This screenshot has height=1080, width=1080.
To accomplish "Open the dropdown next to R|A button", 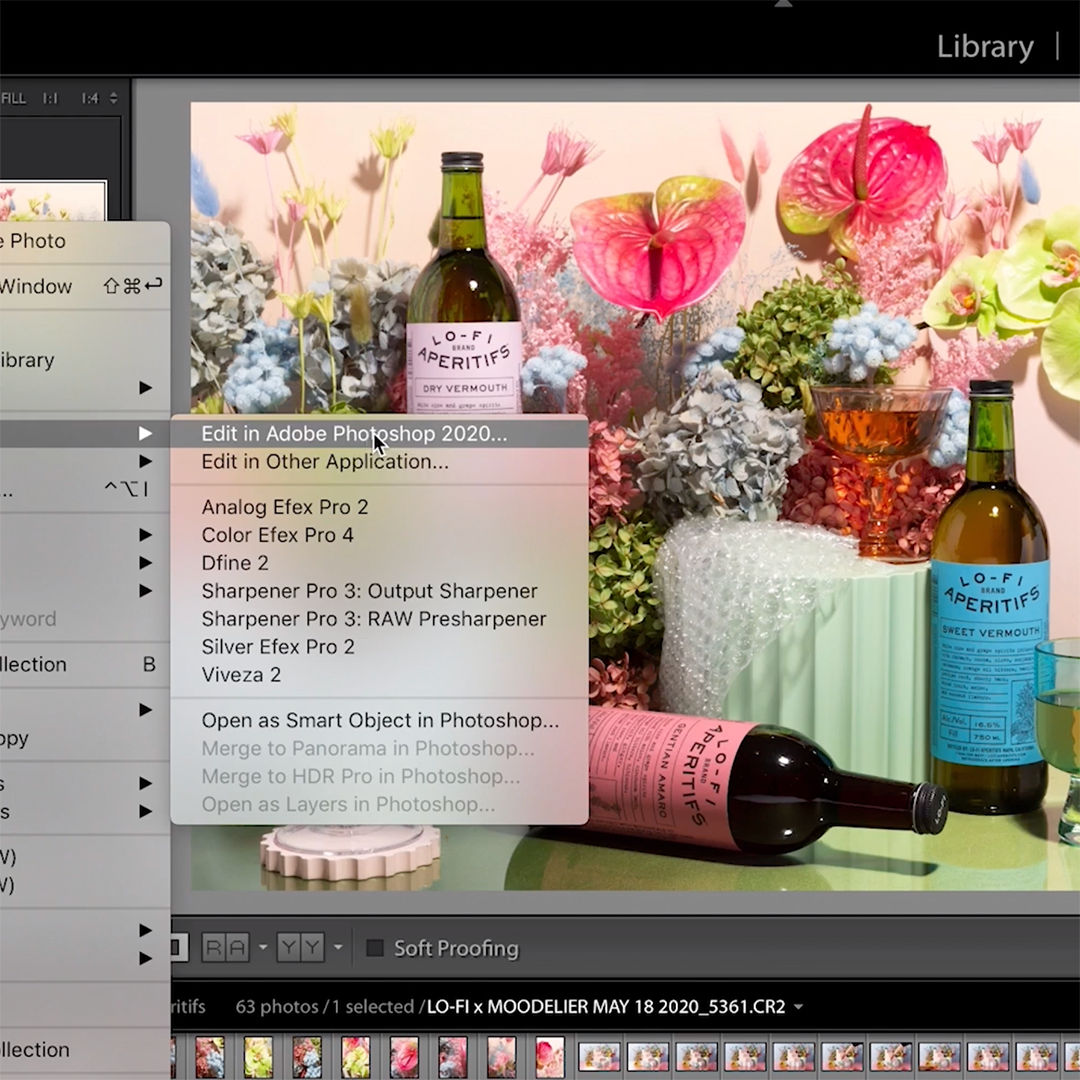I will tap(262, 948).
